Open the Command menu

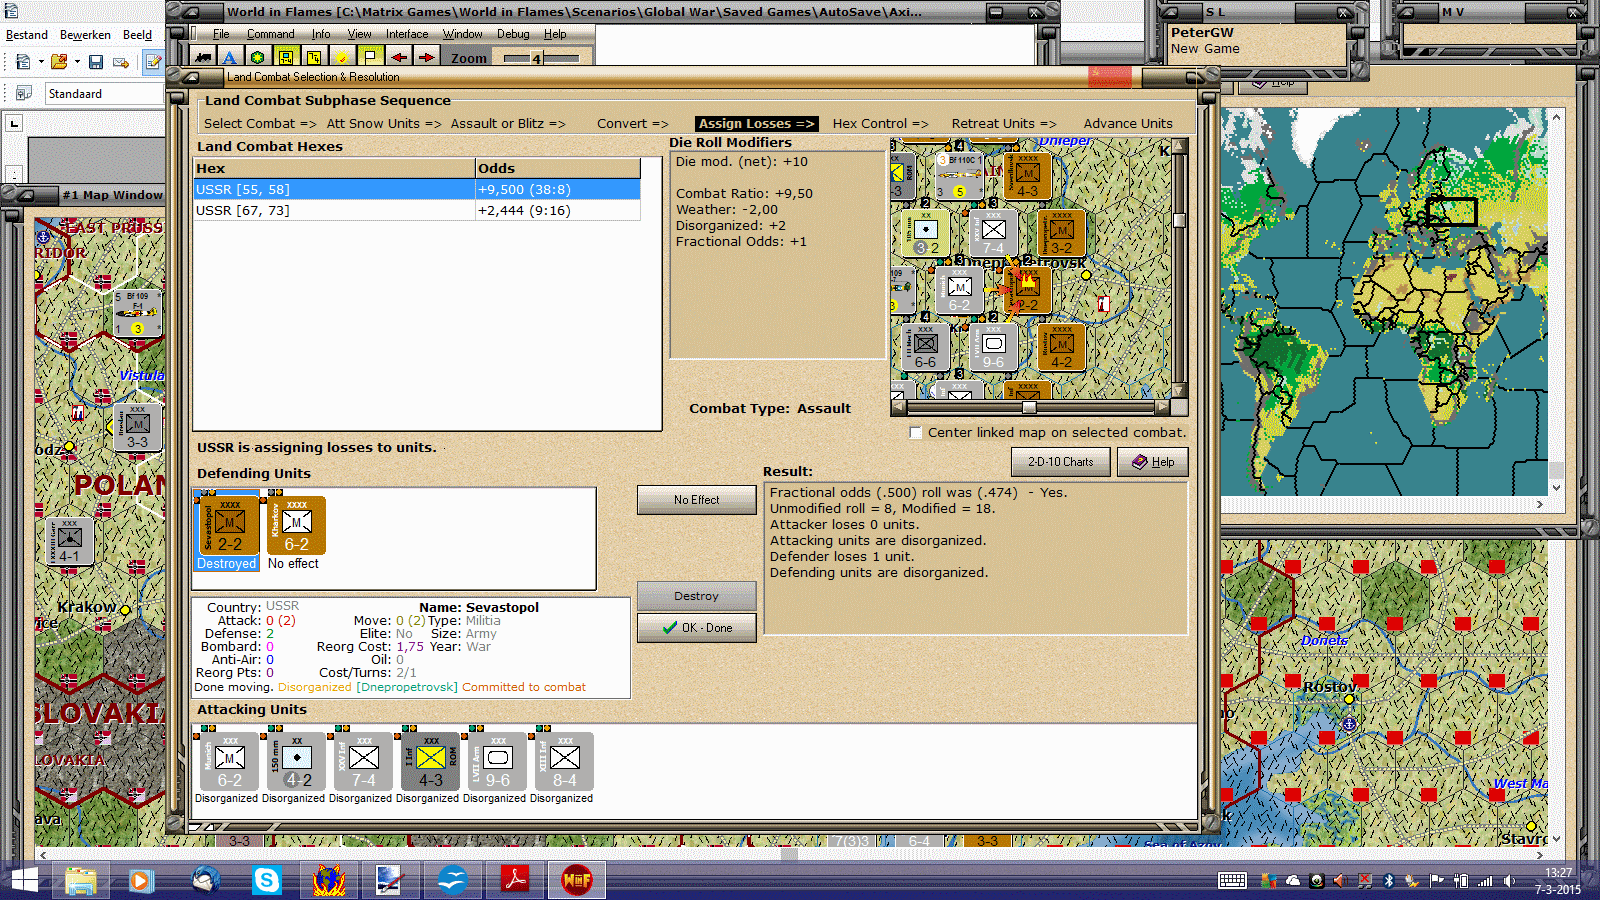tap(271, 34)
